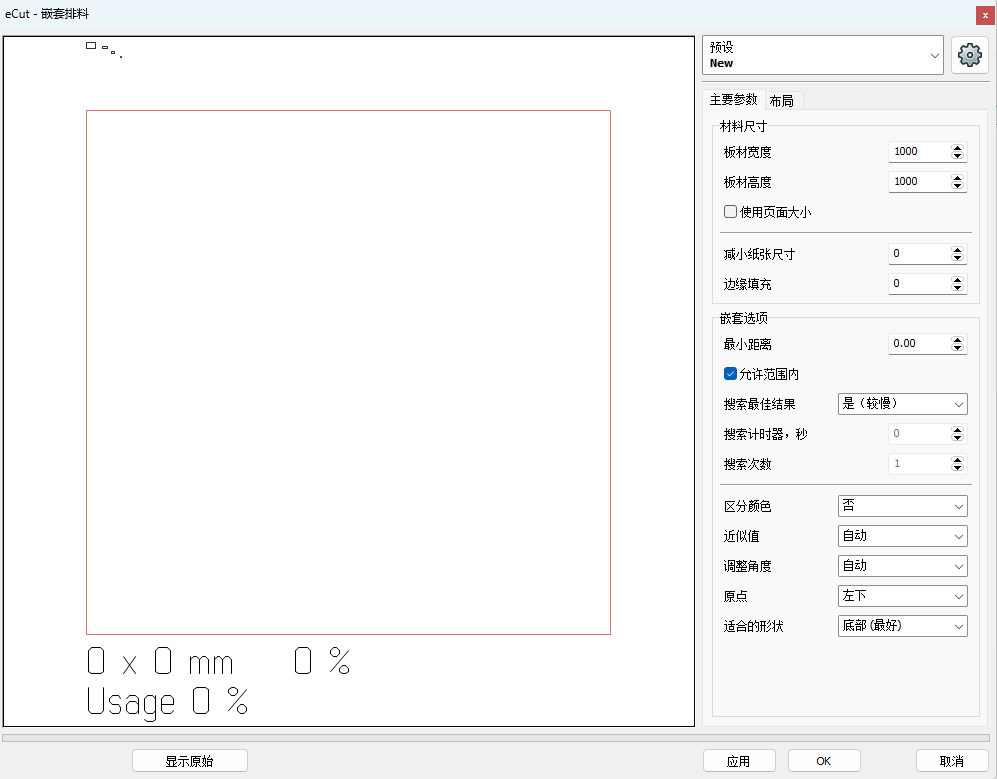Select the 主要参数 tab
Image resolution: width=997 pixels, height=779 pixels.
pyautogui.click(x=735, y=100)
